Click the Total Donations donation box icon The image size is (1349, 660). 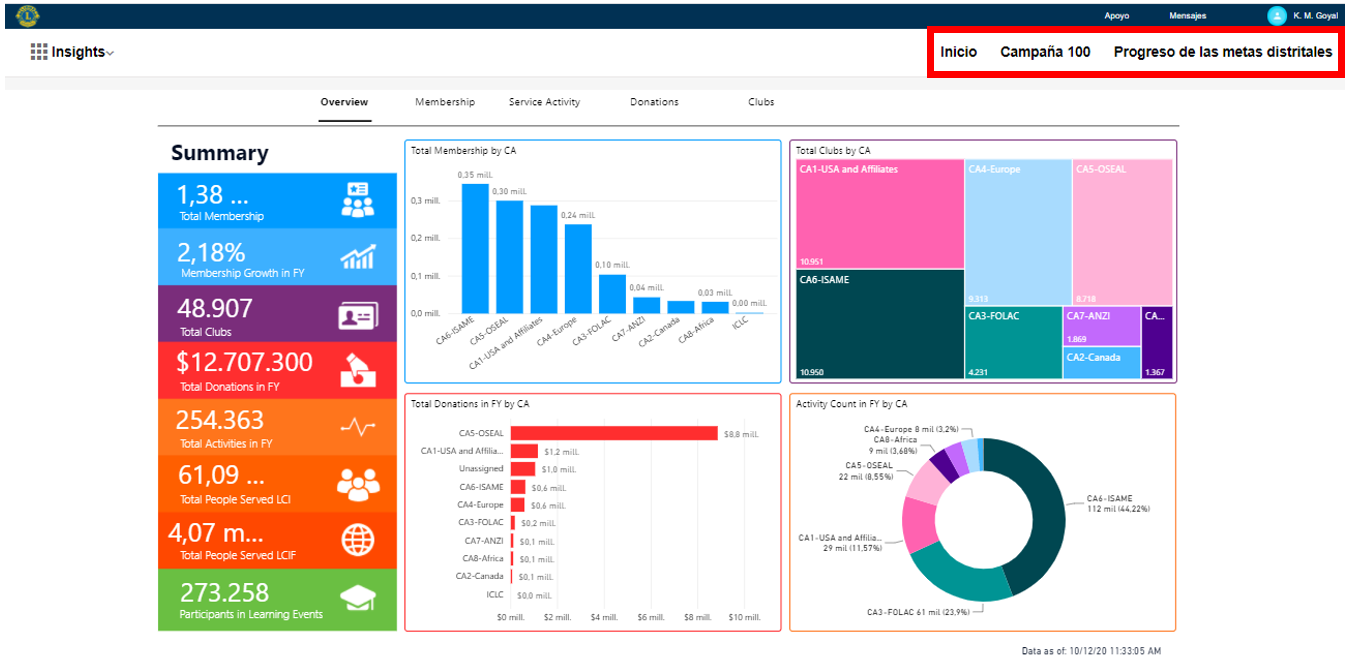(x=357, y=370)
